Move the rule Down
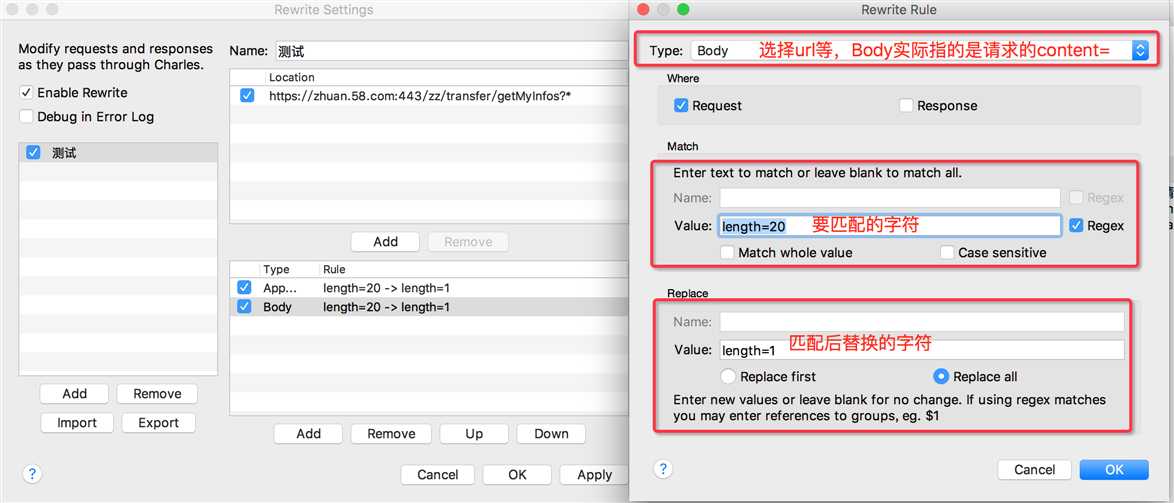The width and height of the screenshot is (1174, 503). click(551, 433)
